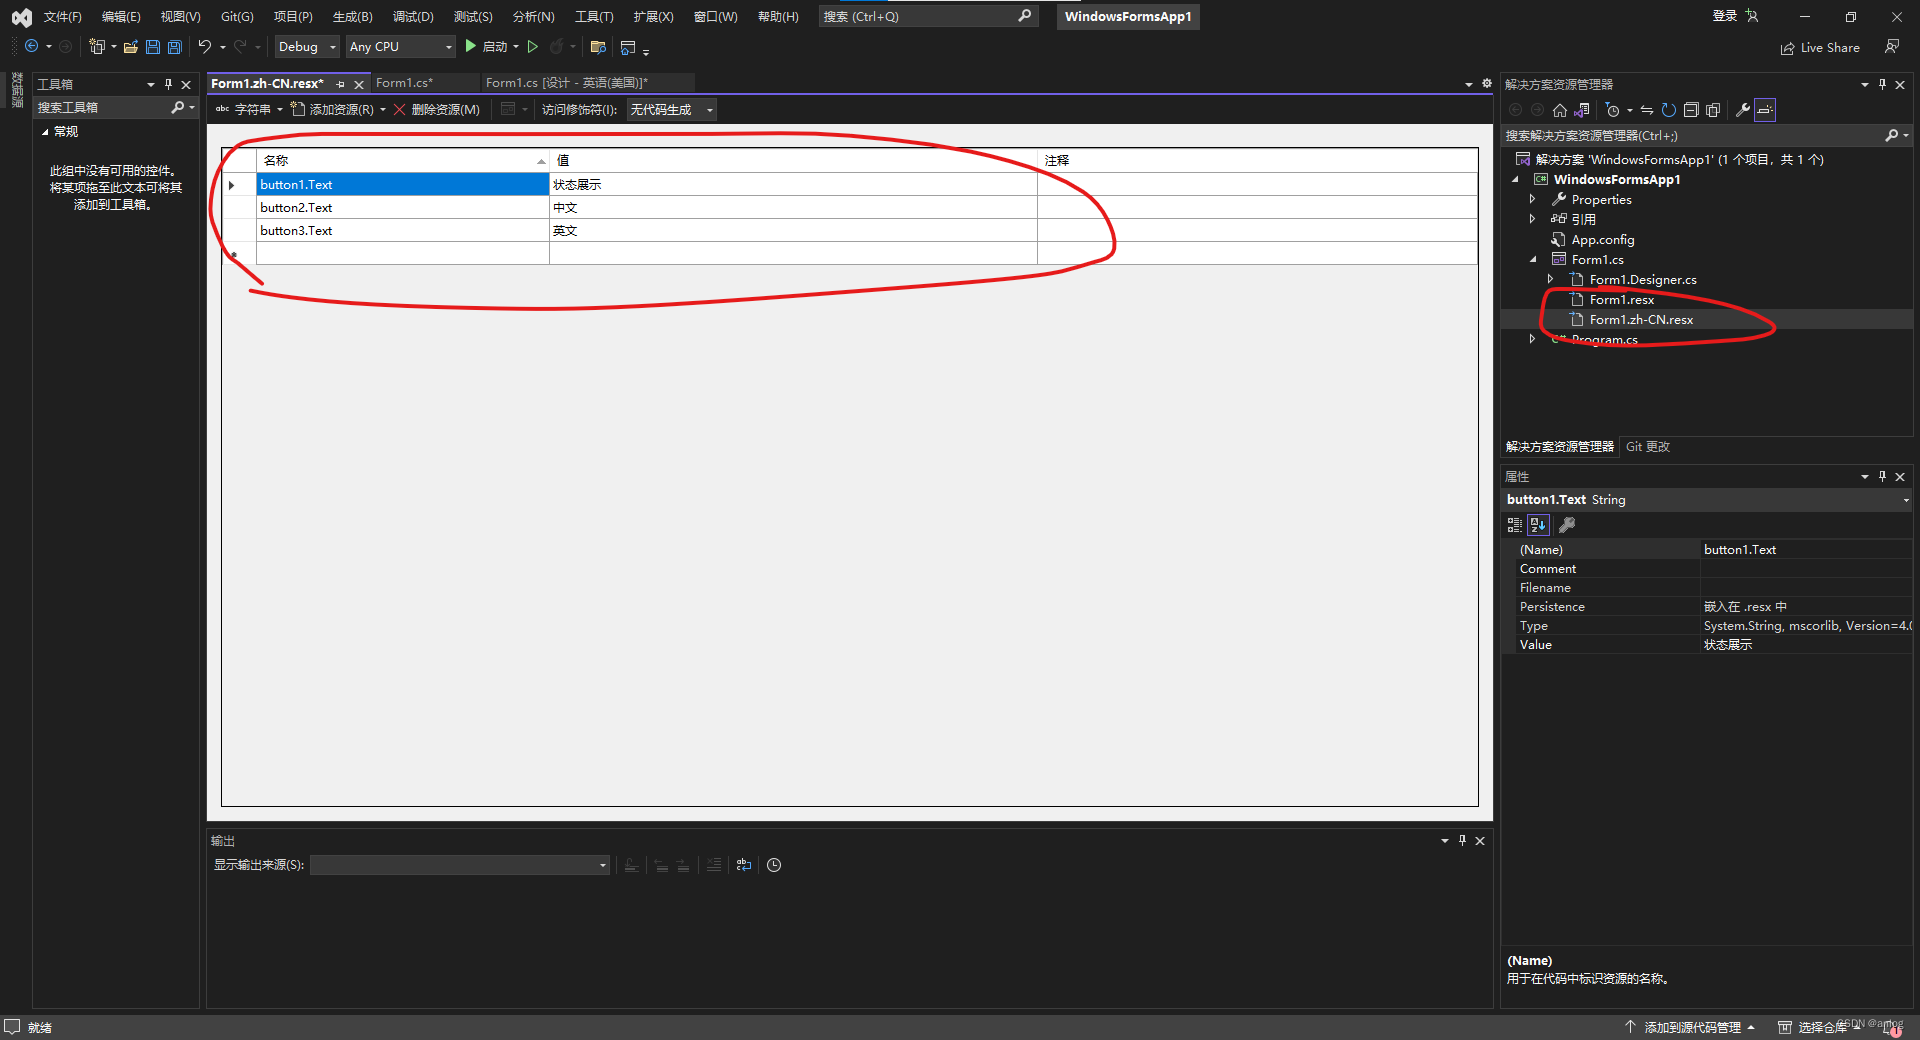Pin the Form1.zh-CN.resx tab
This screenshot has width=1920, height=1040.
pos(341,84)
